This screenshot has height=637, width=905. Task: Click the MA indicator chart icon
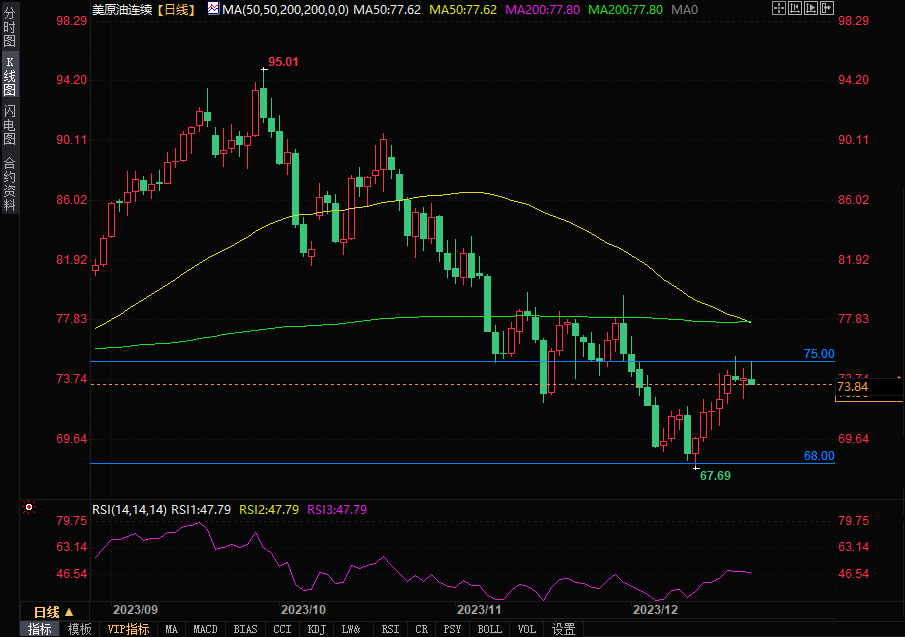pyautogui.click(x=214, y=8)
